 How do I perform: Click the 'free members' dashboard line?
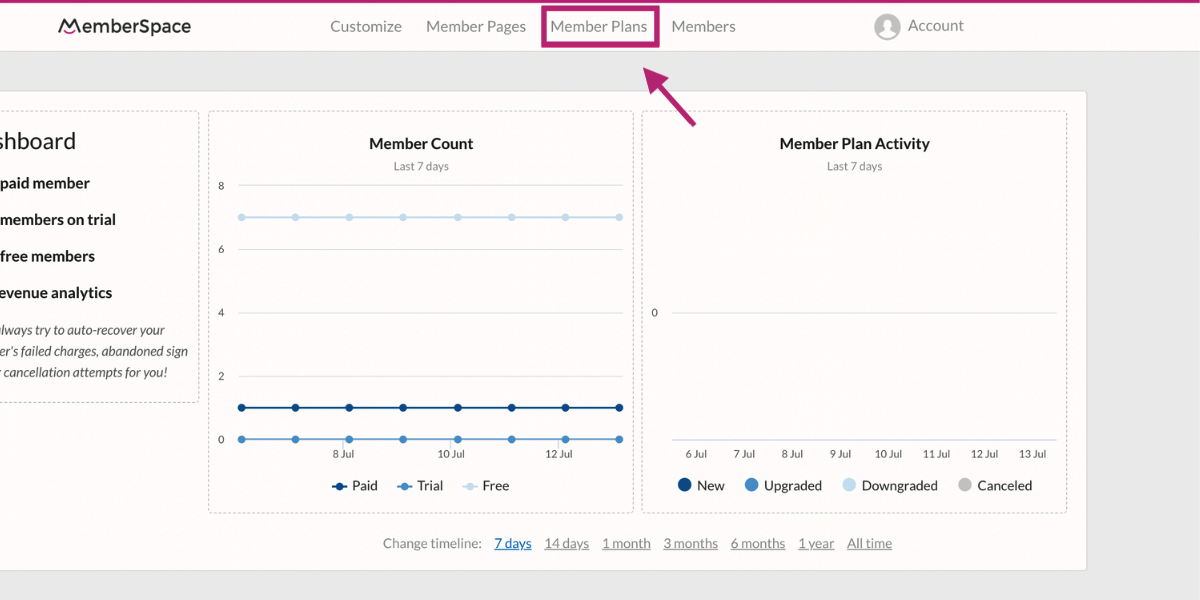point(48,257)
